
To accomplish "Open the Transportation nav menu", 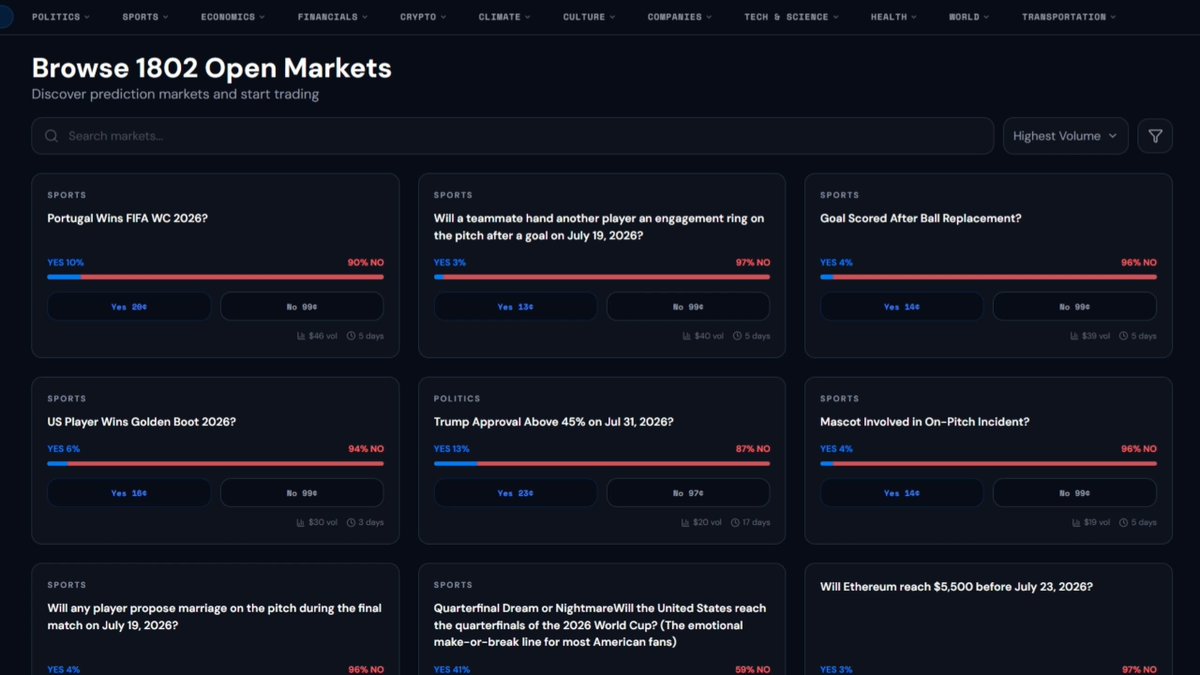I will (x=1069, y=17).
